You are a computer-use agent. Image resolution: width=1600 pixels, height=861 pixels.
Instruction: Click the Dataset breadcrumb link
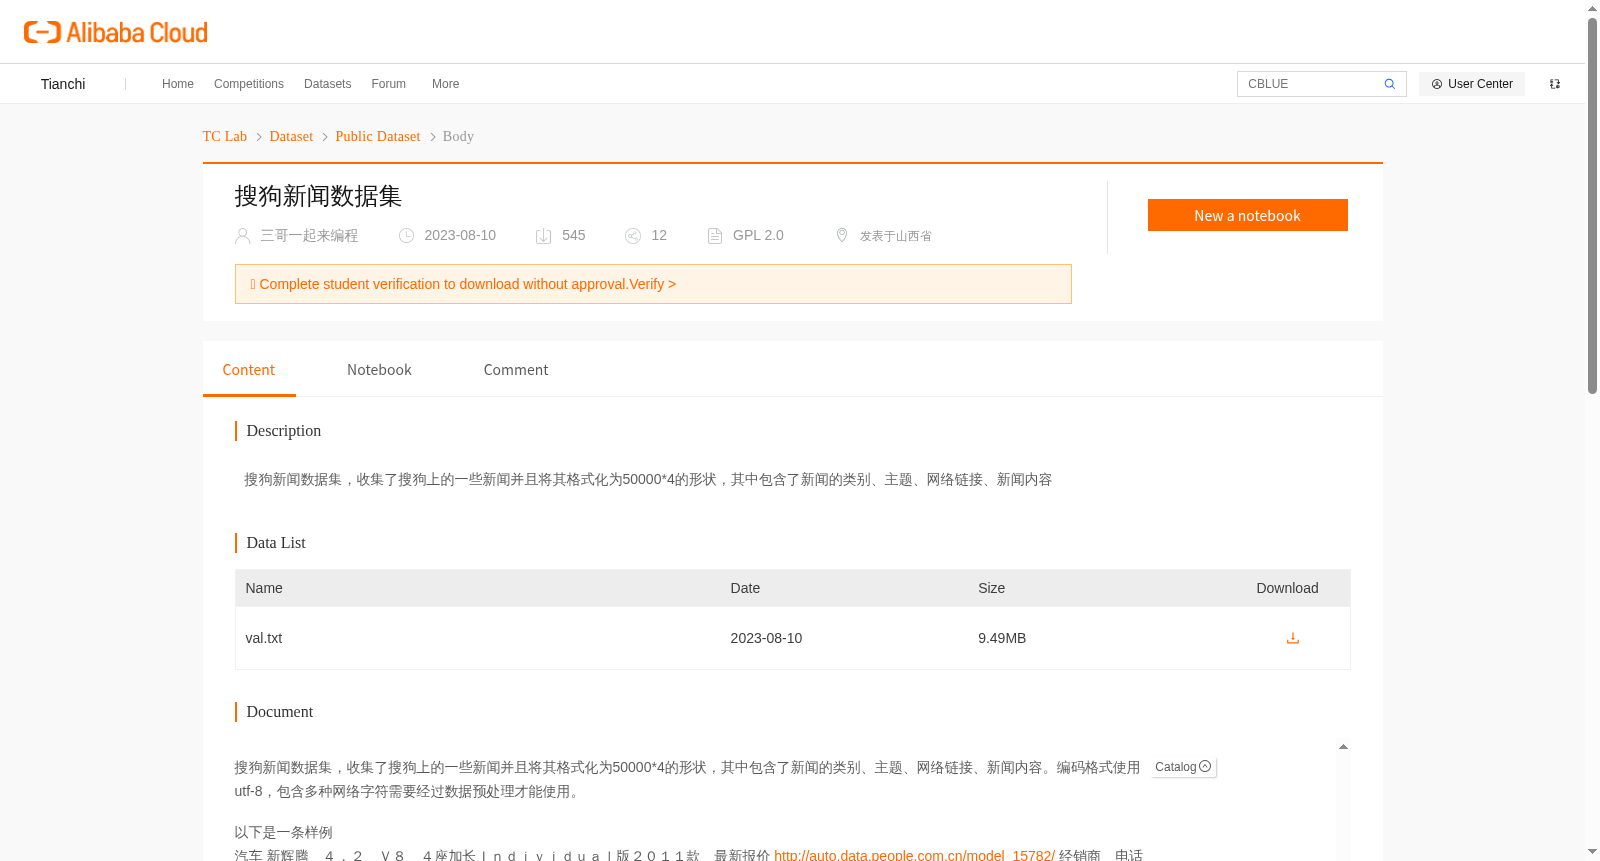(x=291, y=136)
